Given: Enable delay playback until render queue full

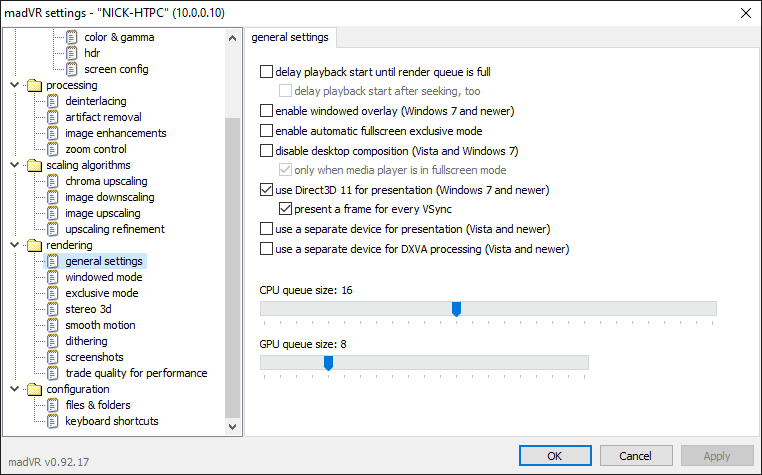Looking at the screenshot, I should (x=266, y=72).
